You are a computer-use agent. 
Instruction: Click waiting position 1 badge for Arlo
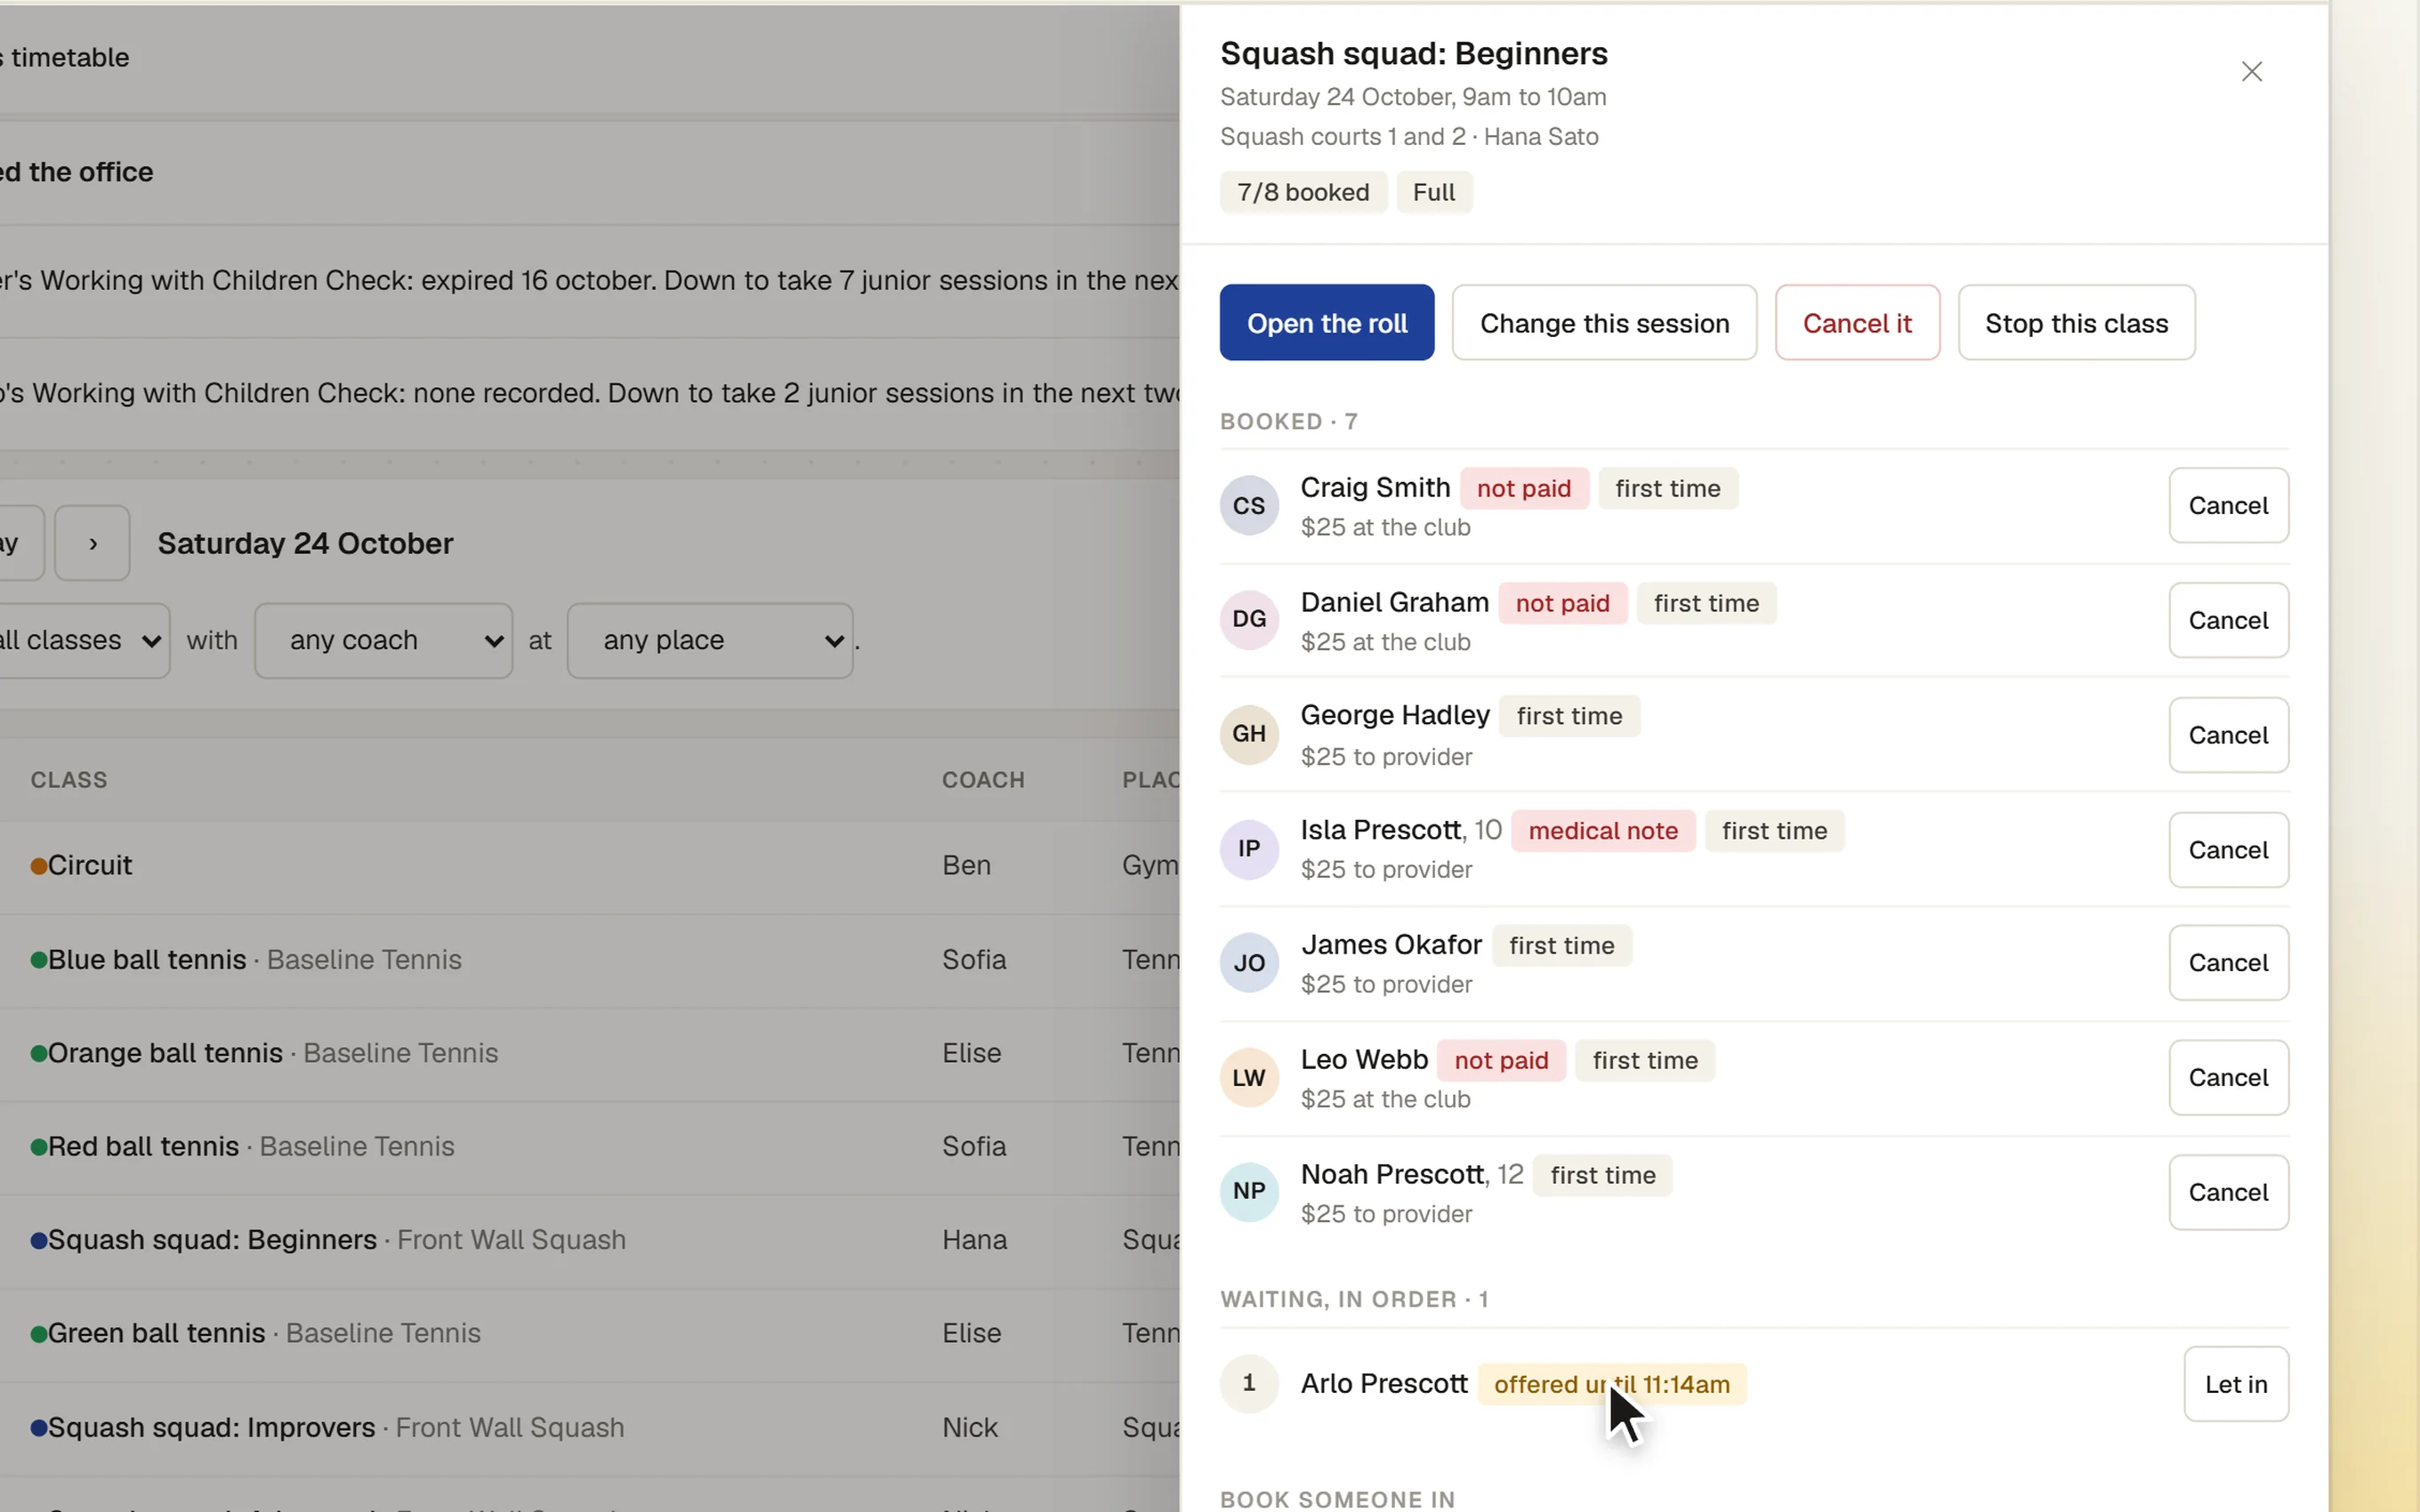(1249, 1383)
